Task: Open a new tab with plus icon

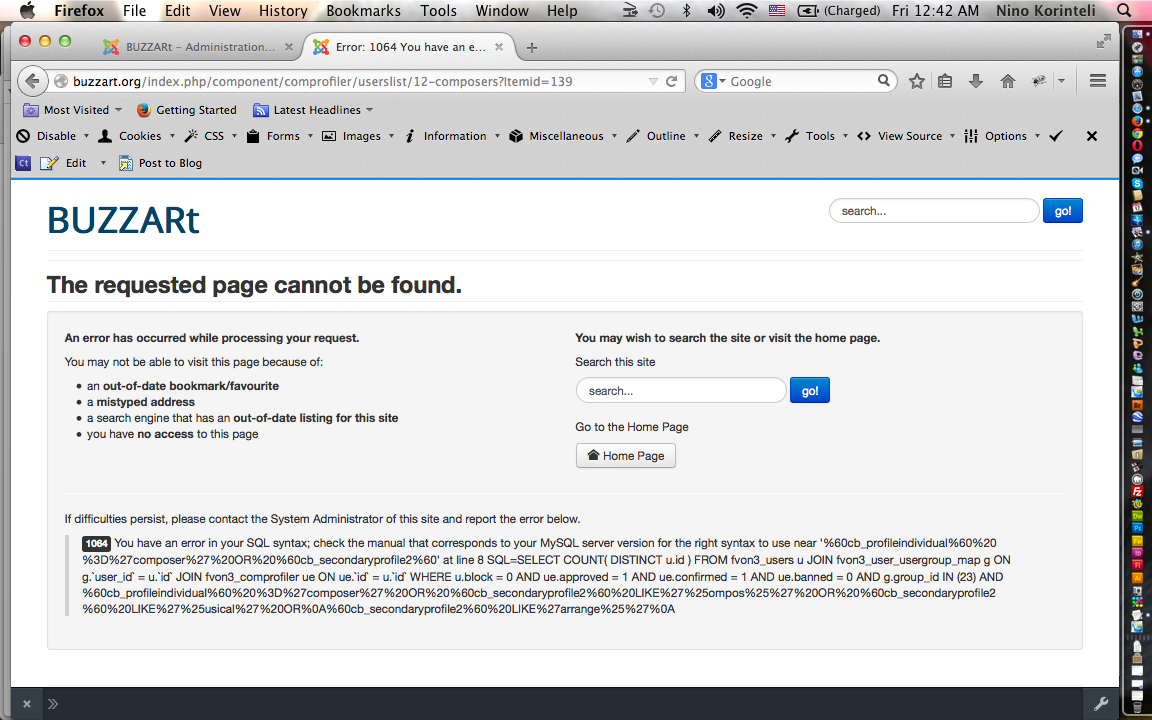Action: 532,47
